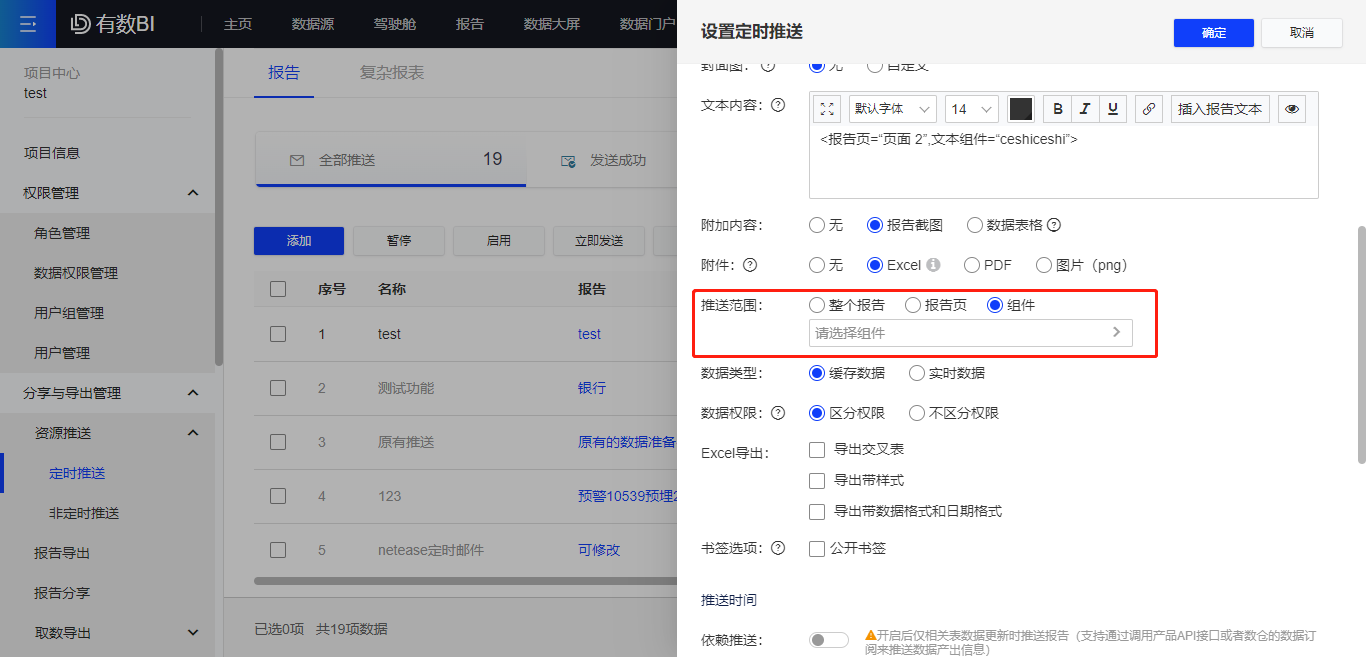The height and width of the screenshot is (657, 1366).
Task: Expand the editor with the fullscreen icon
Action: (825, 108)
